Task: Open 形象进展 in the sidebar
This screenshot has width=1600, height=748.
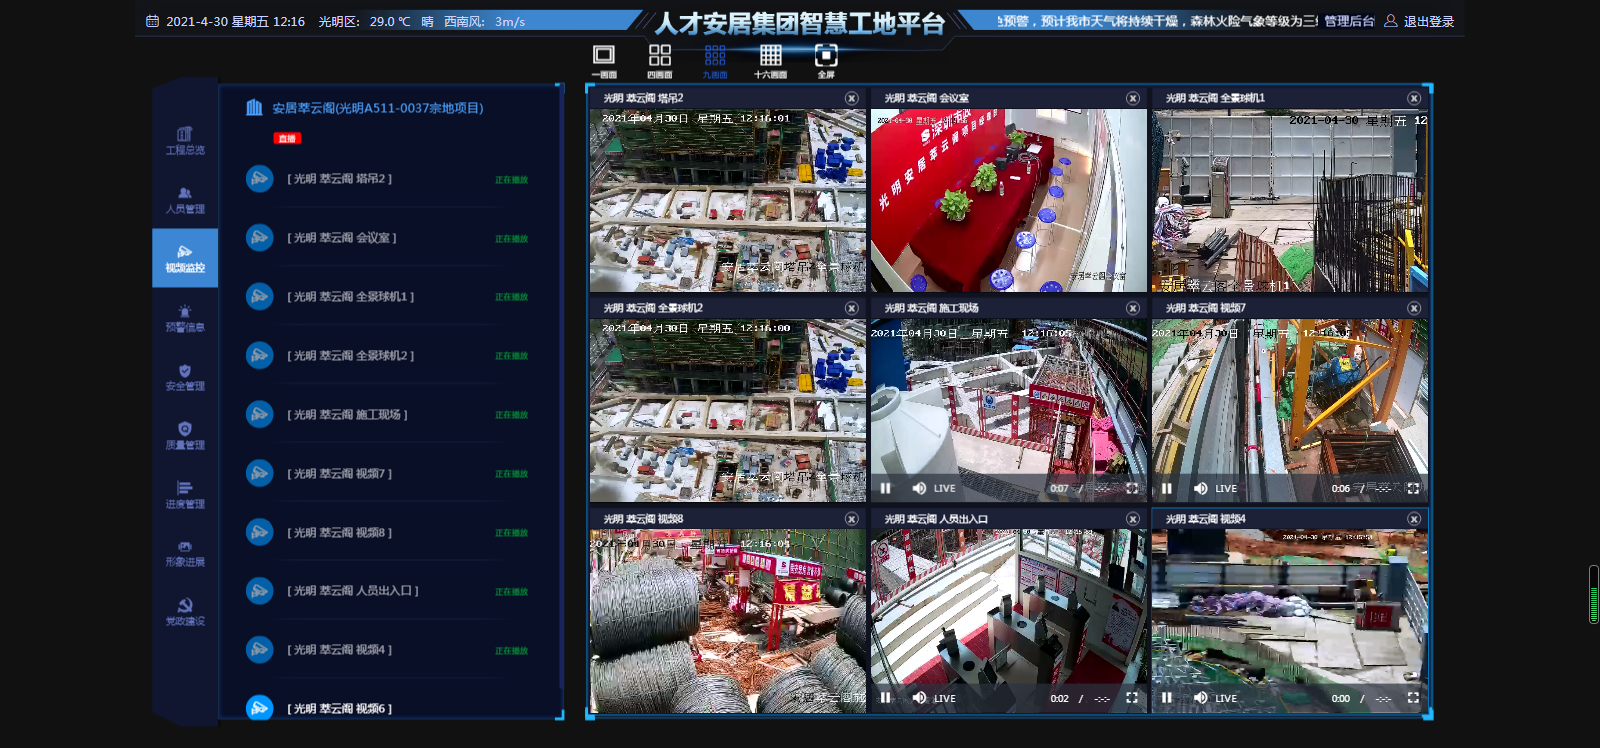Action: click(185, 553)
